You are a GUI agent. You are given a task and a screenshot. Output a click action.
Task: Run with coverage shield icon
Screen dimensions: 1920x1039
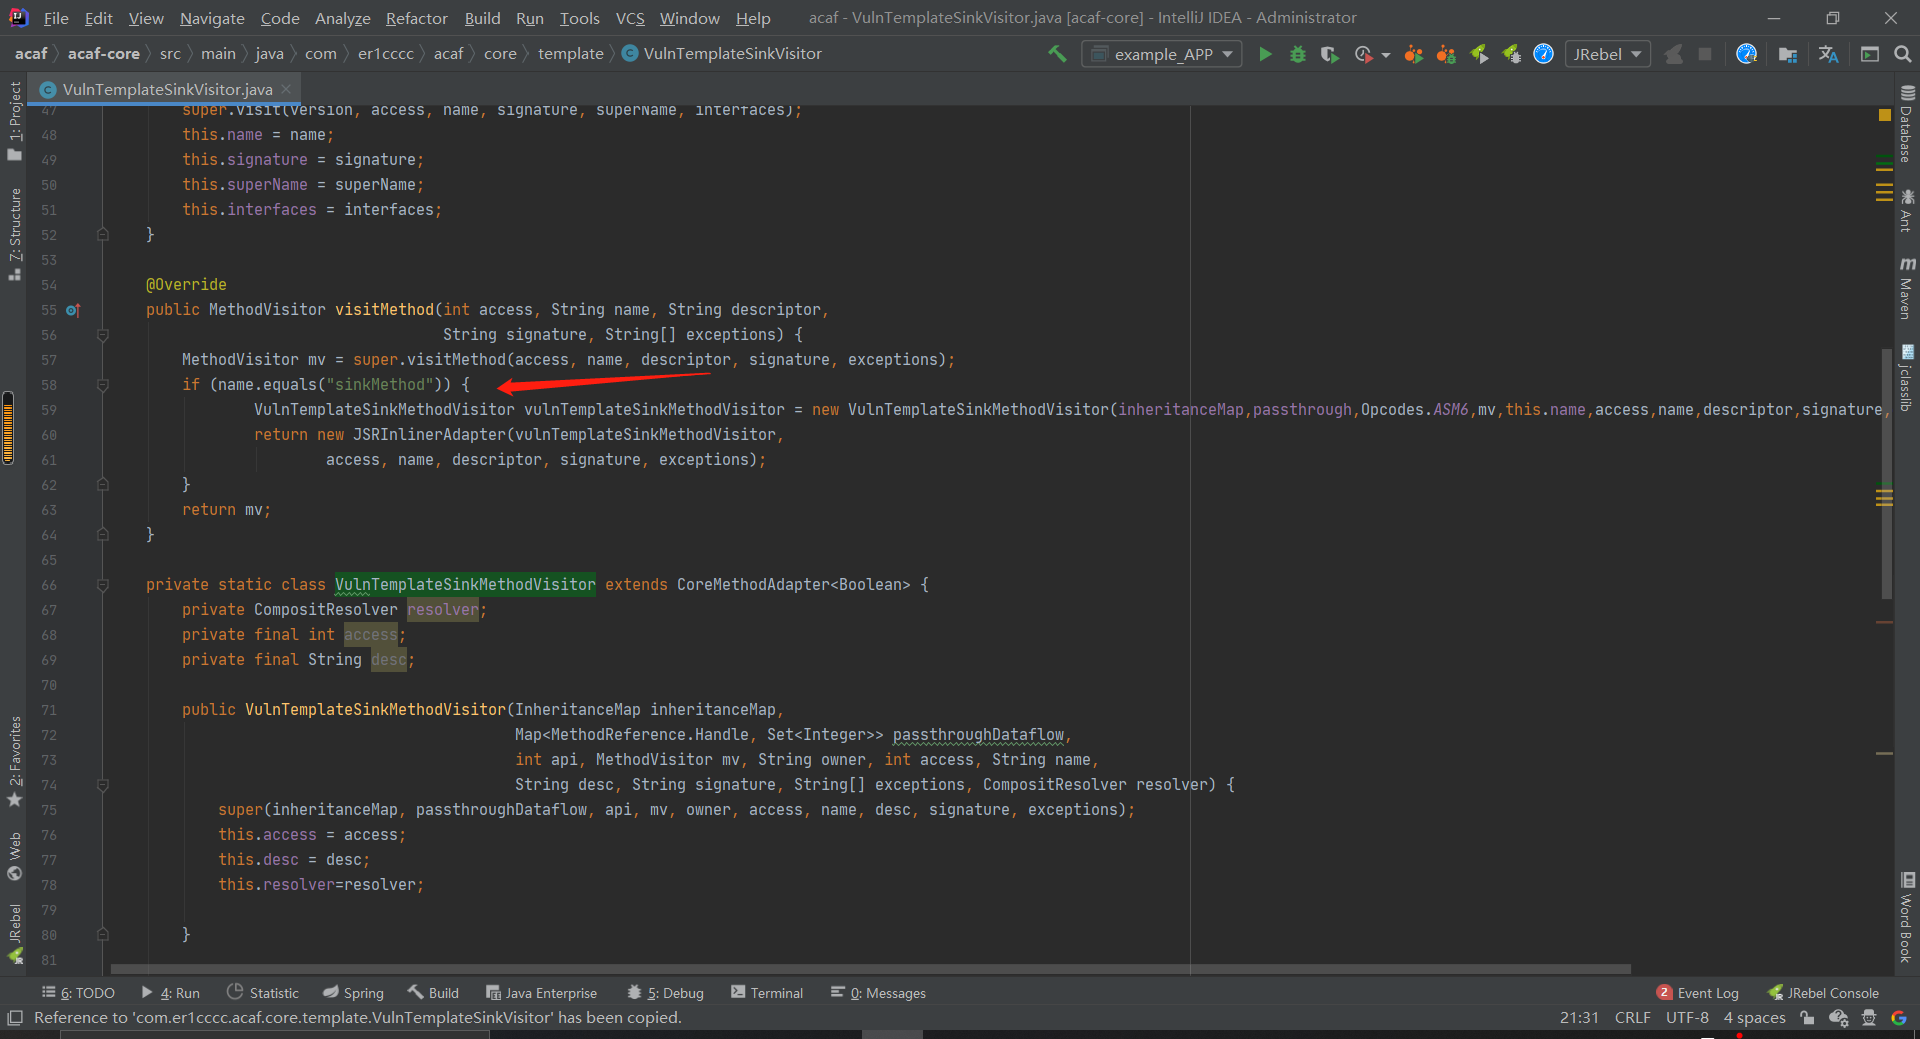(x=1329, y=54)
